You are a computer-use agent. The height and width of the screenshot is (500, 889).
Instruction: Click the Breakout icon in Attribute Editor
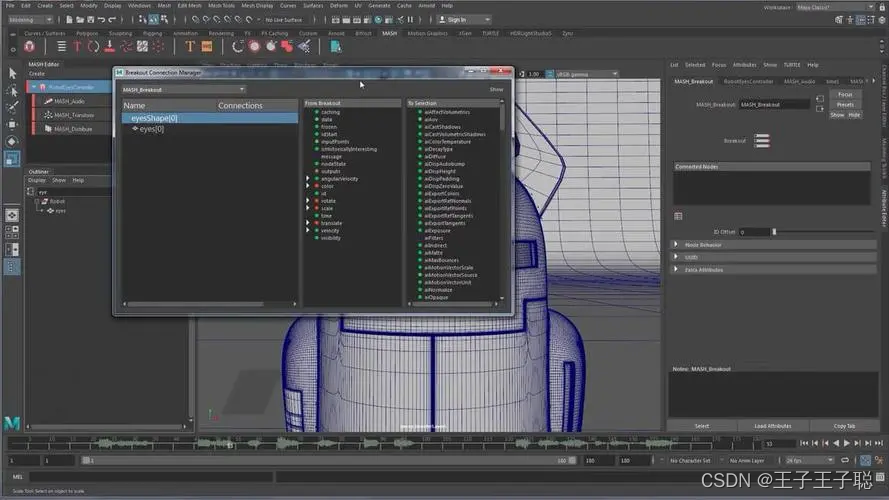pyautogui.click(x=762, y=141)
